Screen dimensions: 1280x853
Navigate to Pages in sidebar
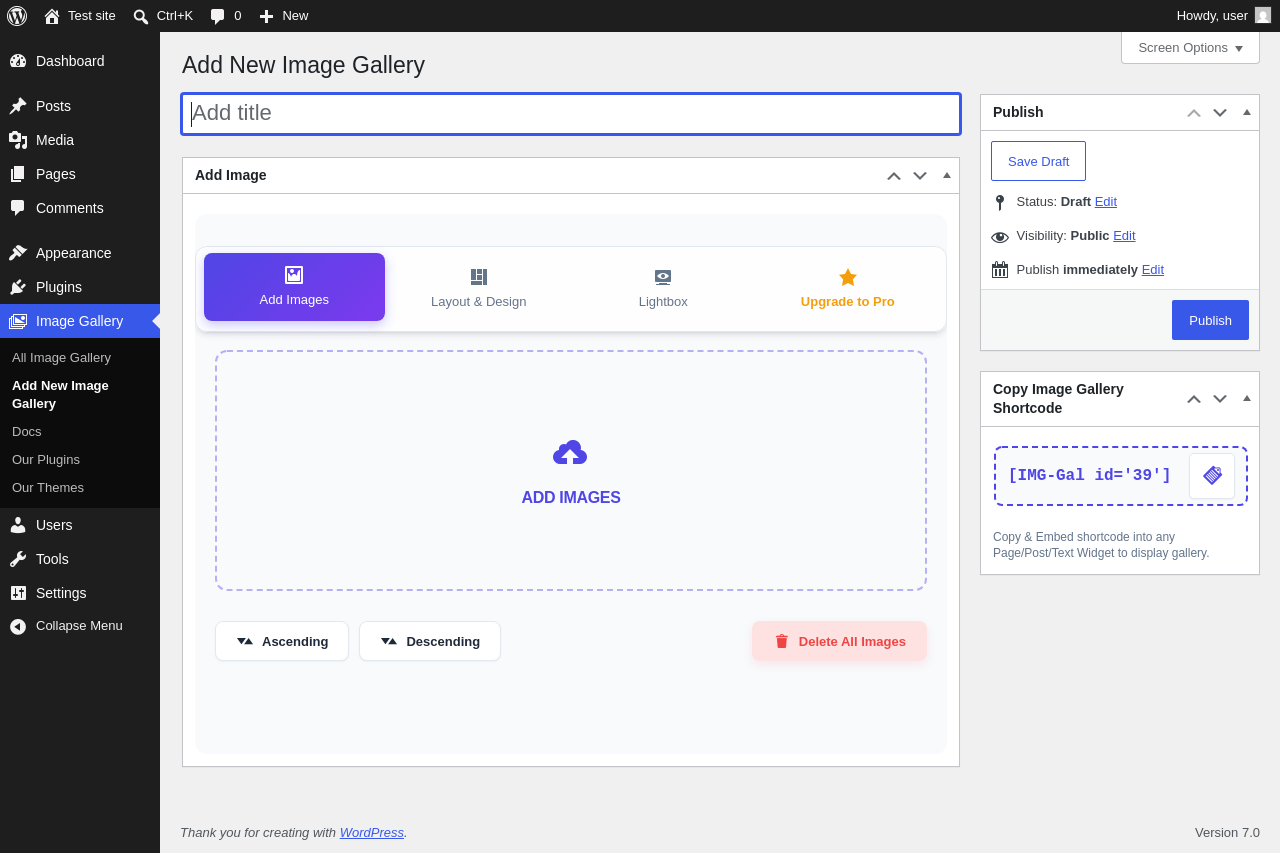80,174
